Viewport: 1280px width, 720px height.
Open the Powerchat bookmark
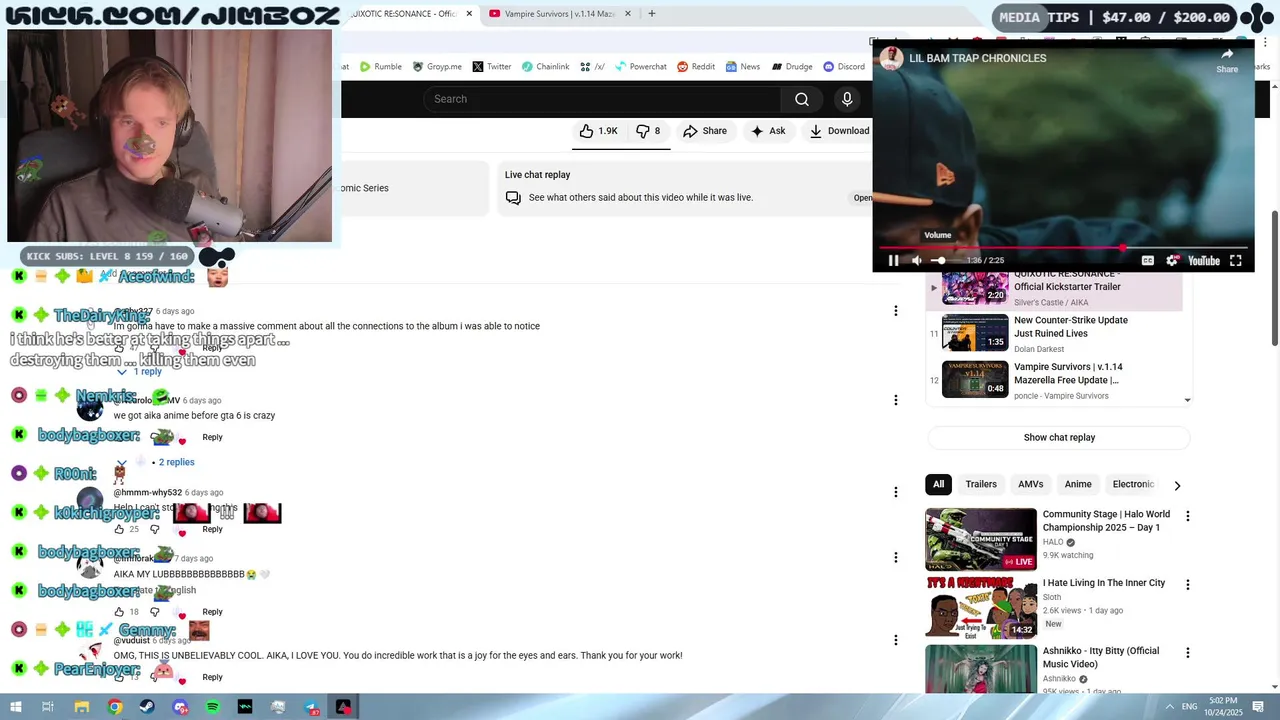[640, 67]
